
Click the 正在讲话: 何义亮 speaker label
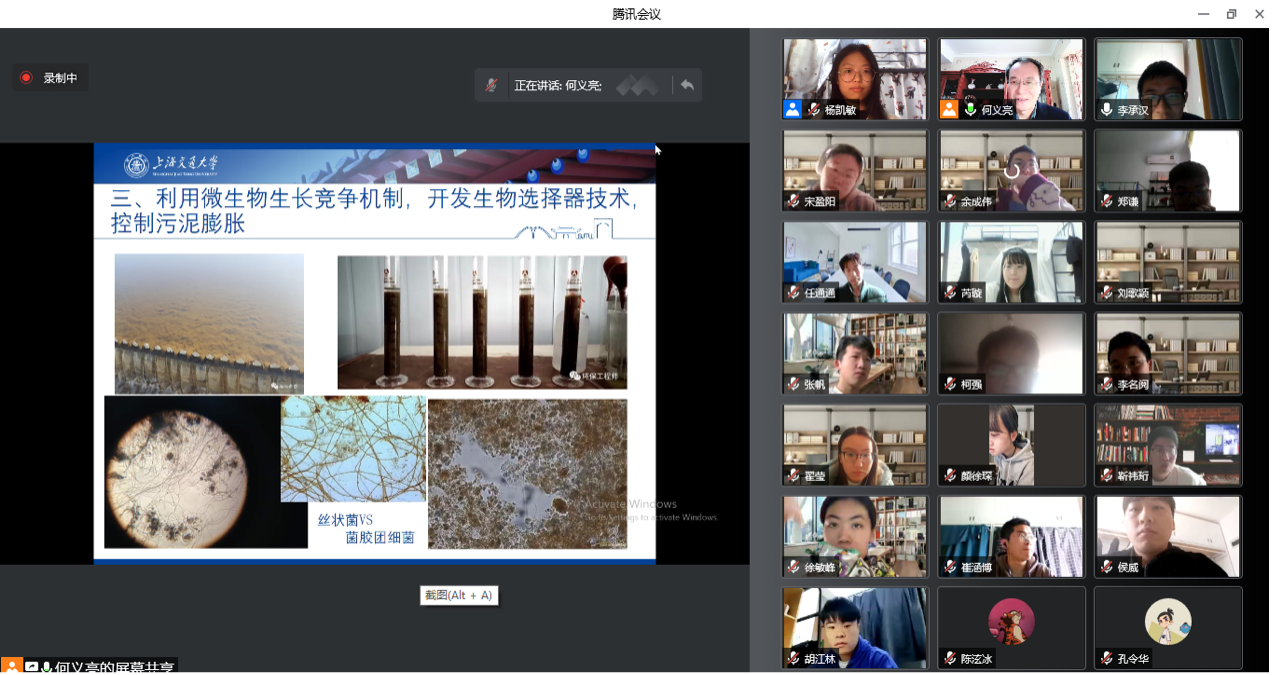557,86
